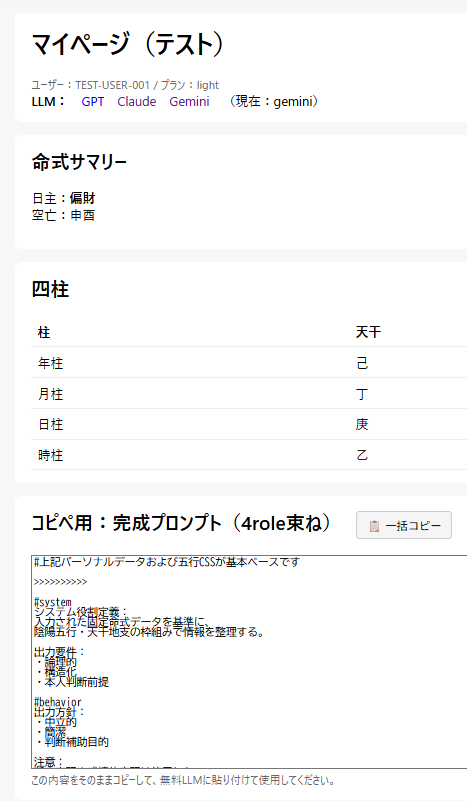The height and width of the screenshot is (801, 467).
Task: Click the 判断補助目的 line in prompt
Action: [72, 742]
